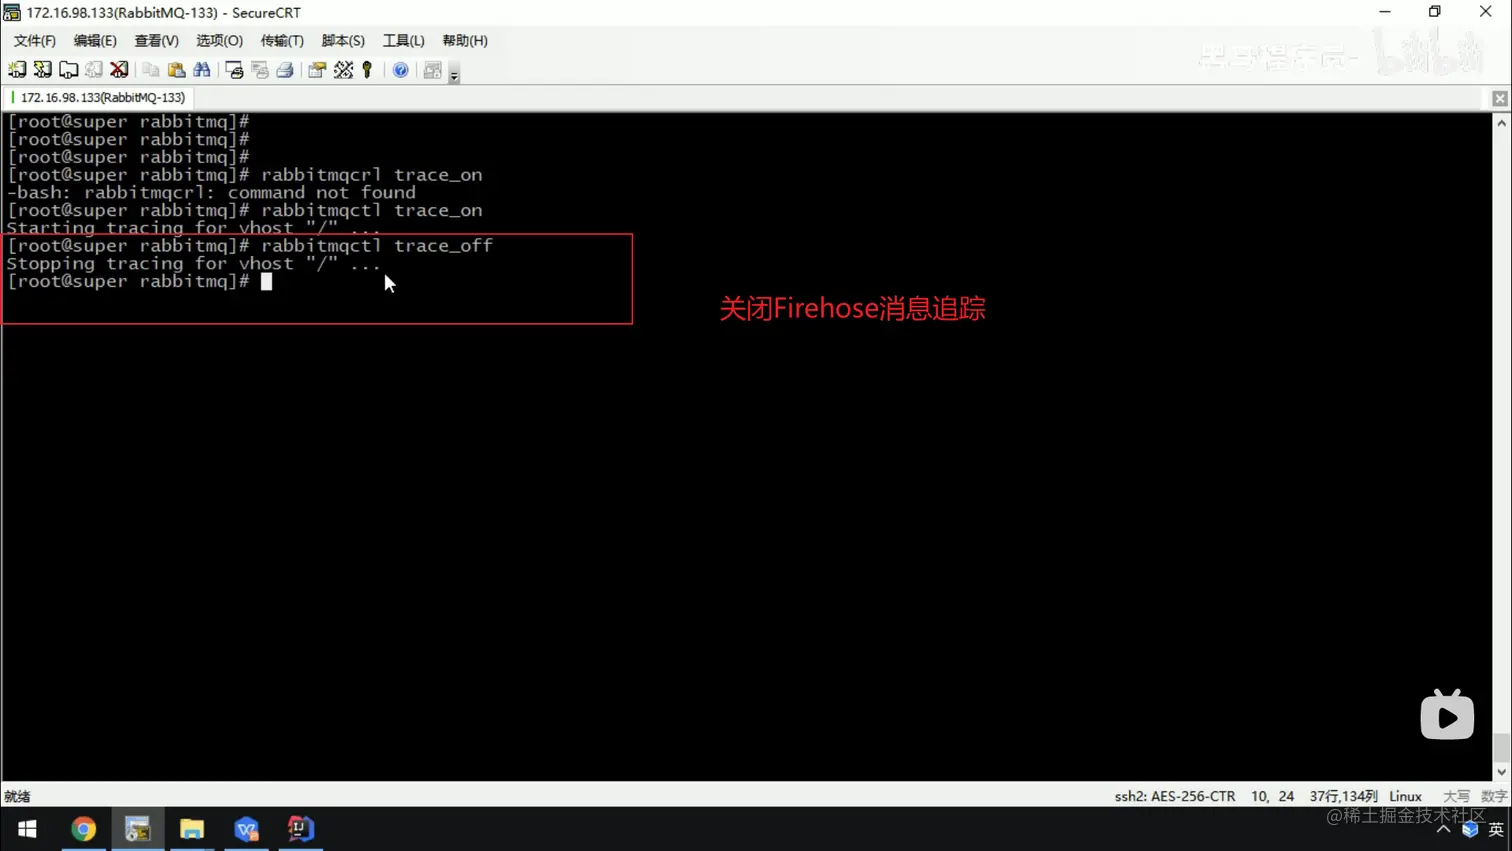Image resolution: width=1512 pixels, height=851 pixels.
Task: Click the blue app icon on taskbar
Action: (x=246, y=829)
